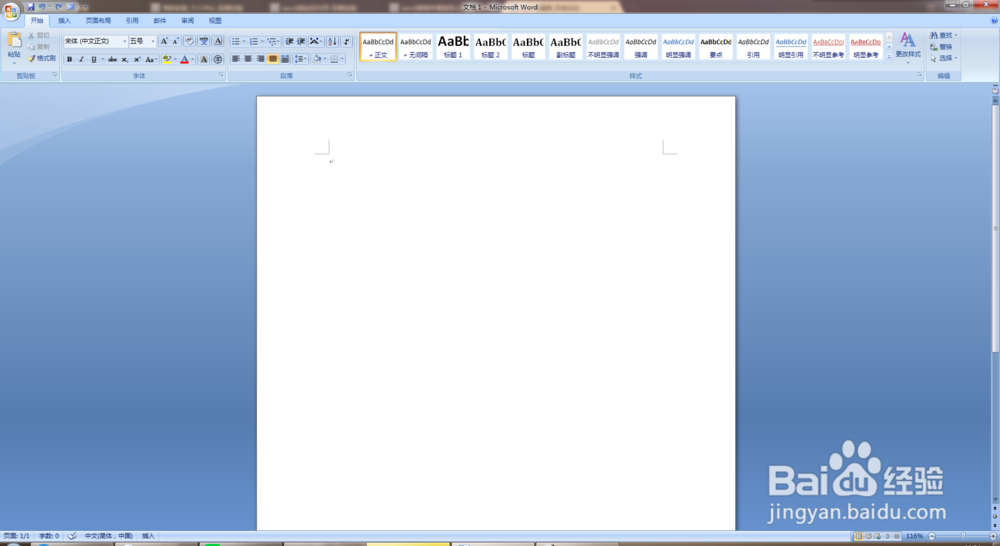Select the highlighted justify alignment button

pyautogui.click(x=272, y=59)
